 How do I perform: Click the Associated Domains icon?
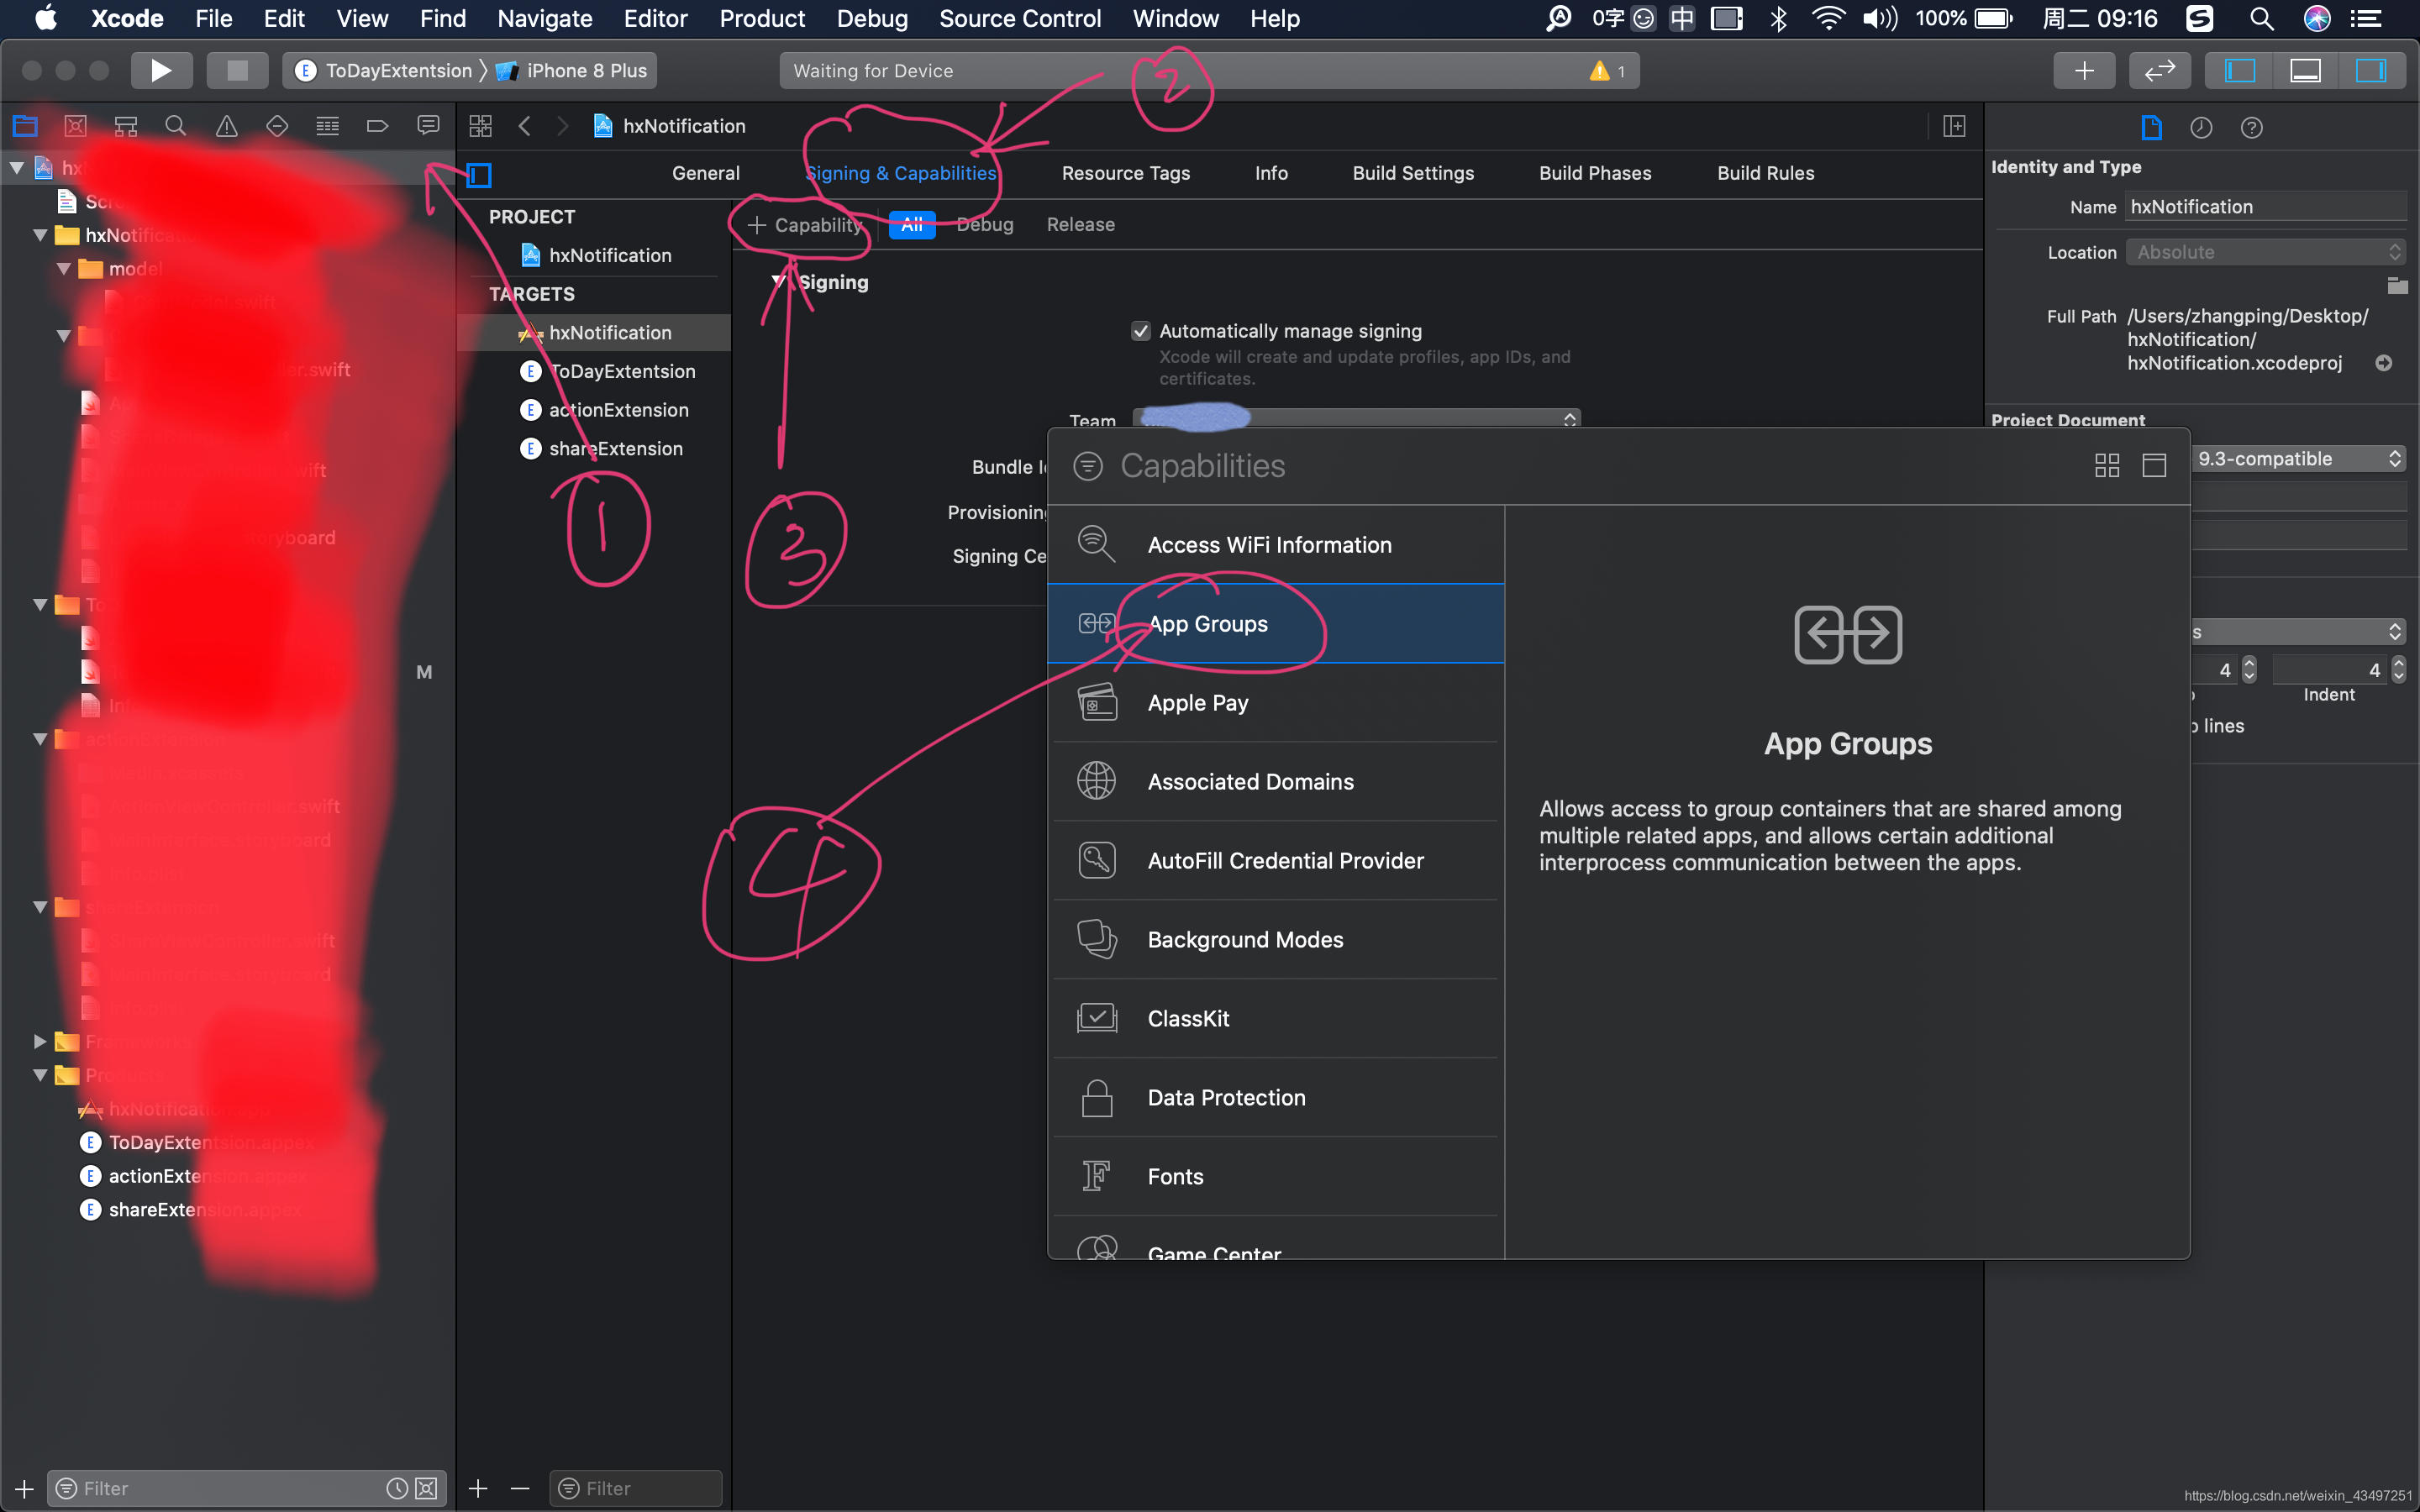(x=1096, y=780)
